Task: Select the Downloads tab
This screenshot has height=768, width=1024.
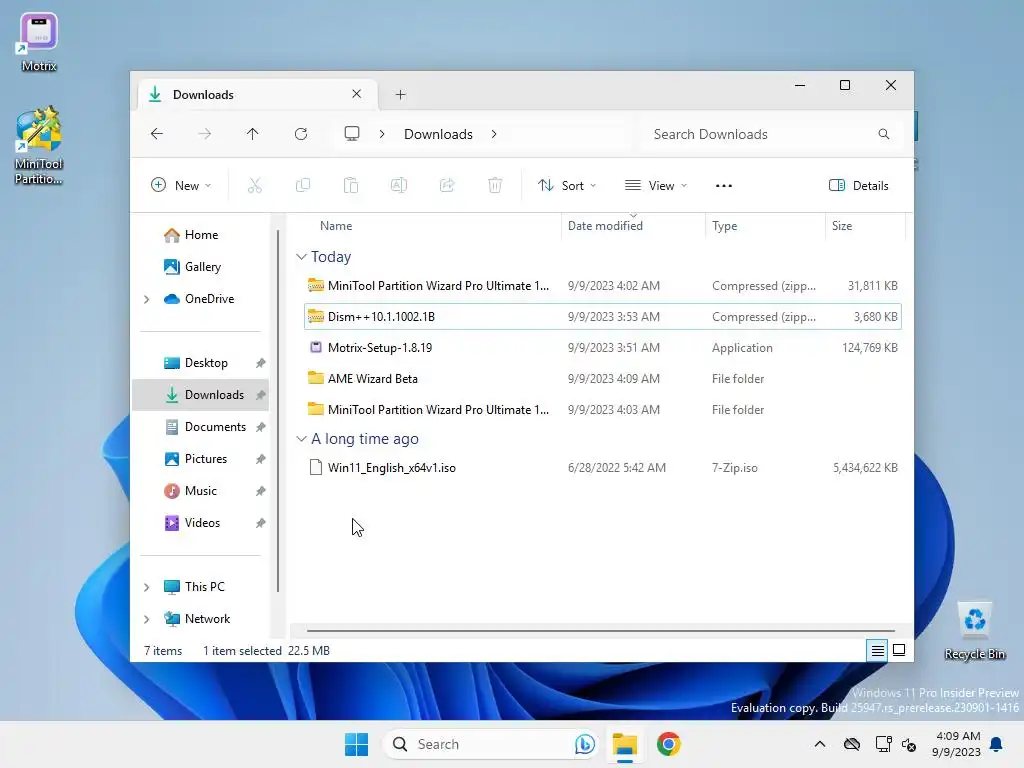Action: tap(258, 95)
